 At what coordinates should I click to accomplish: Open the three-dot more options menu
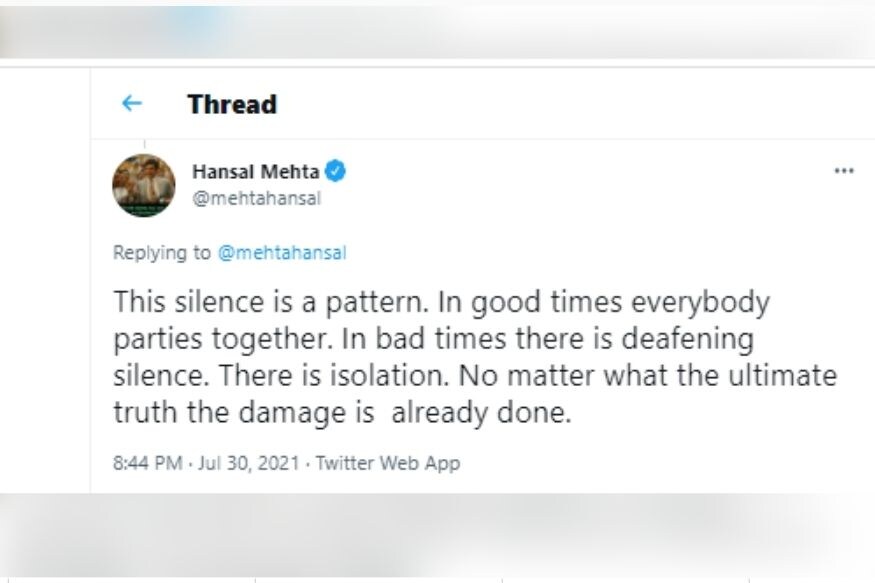[844, 171]
